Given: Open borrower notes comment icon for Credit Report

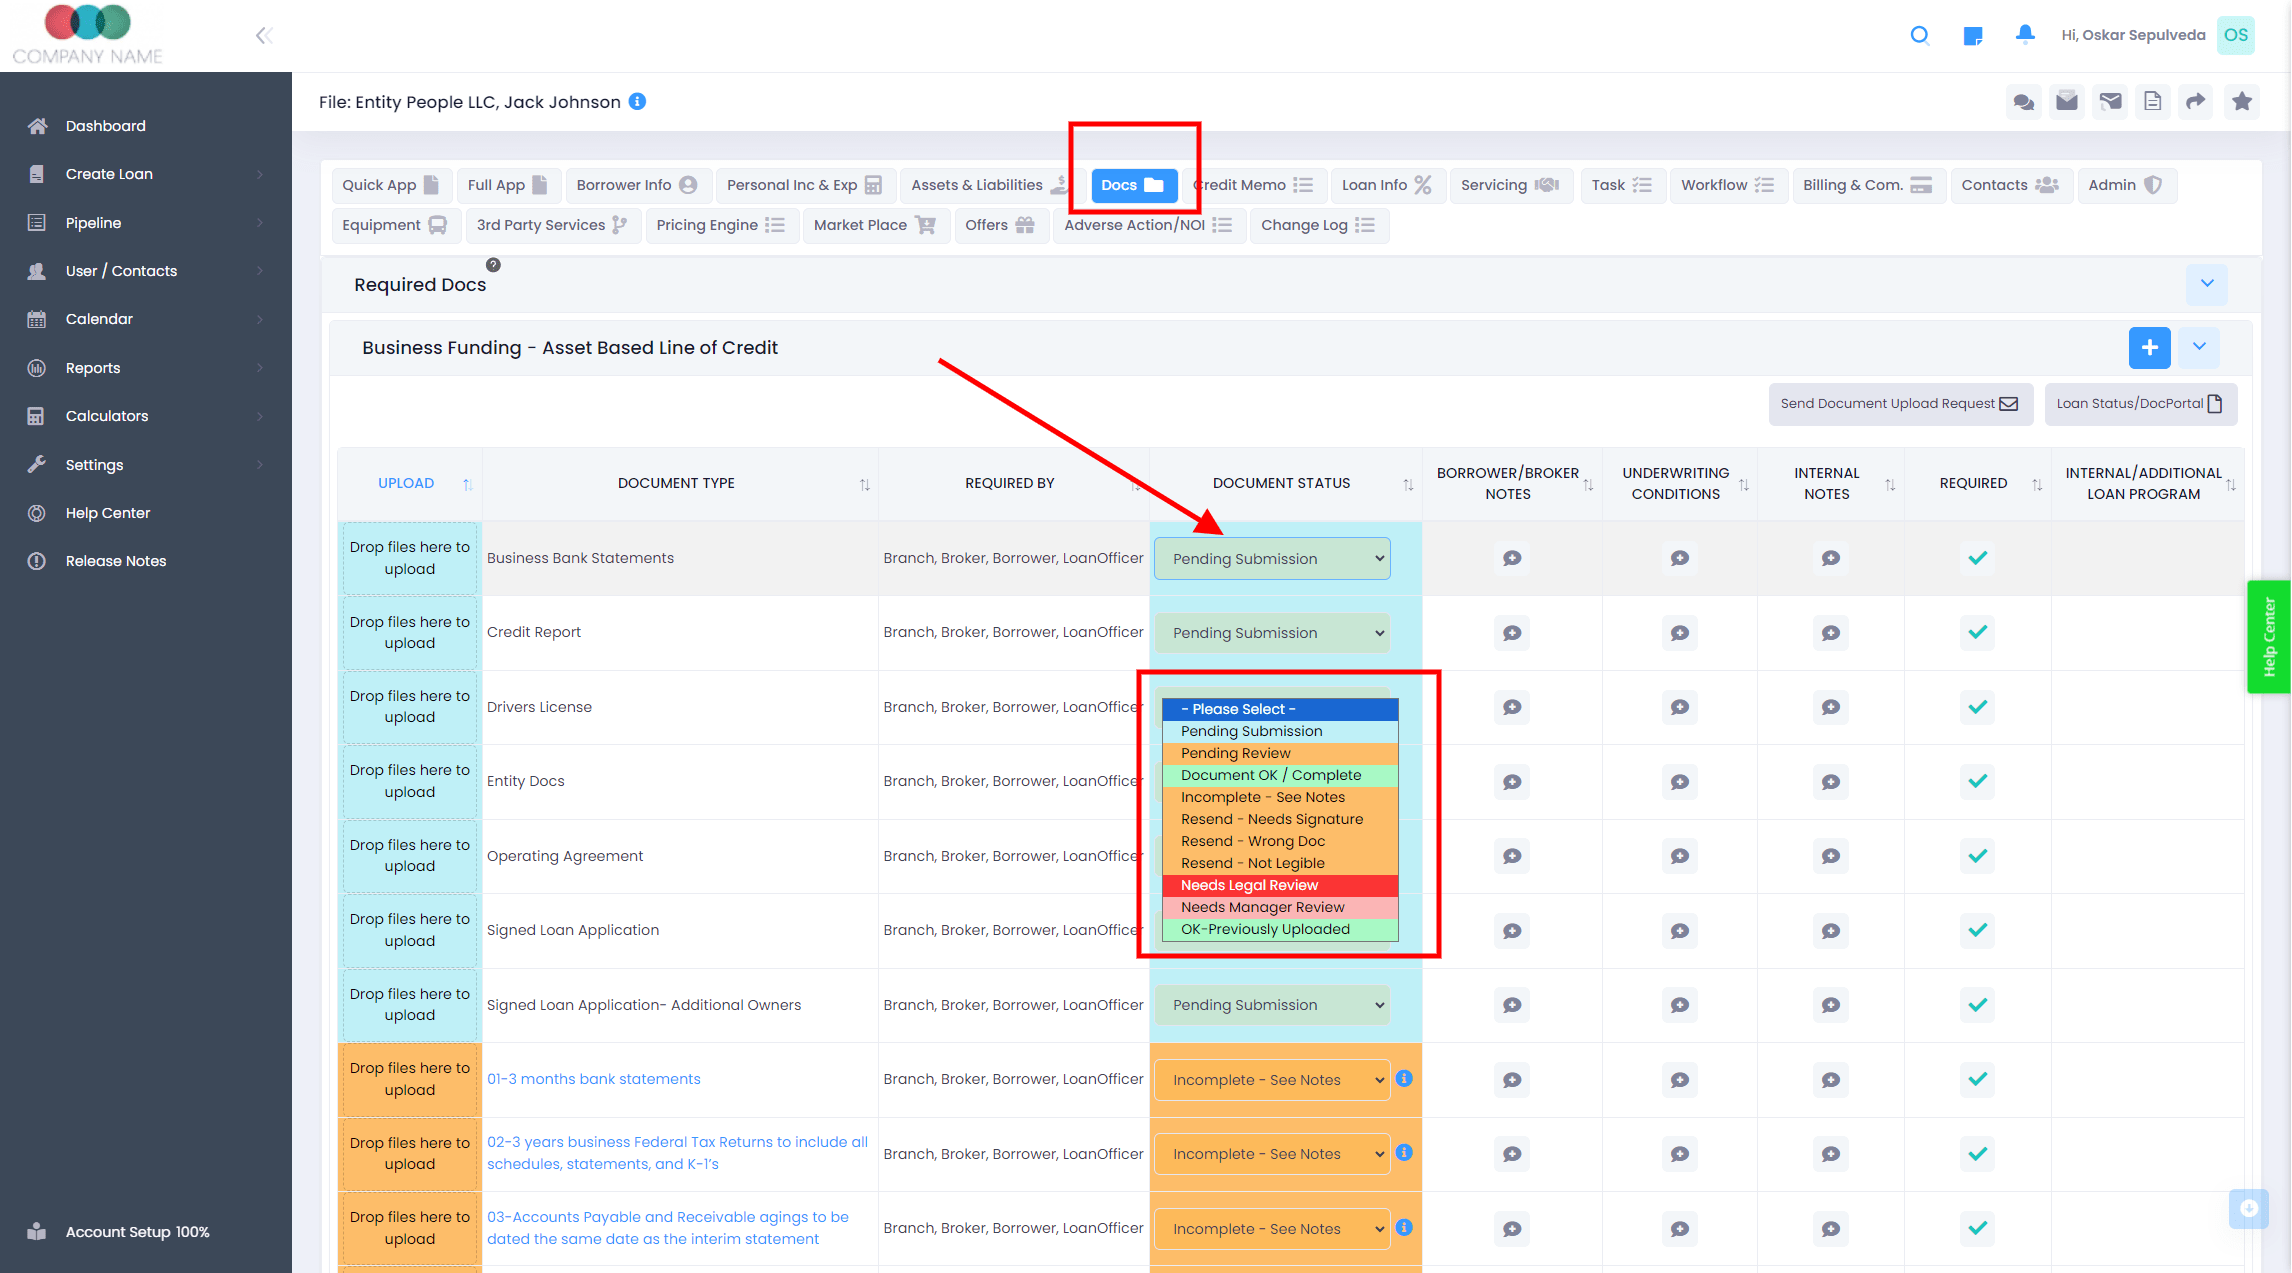Looking at the screenshot, I should point(1512,632).
